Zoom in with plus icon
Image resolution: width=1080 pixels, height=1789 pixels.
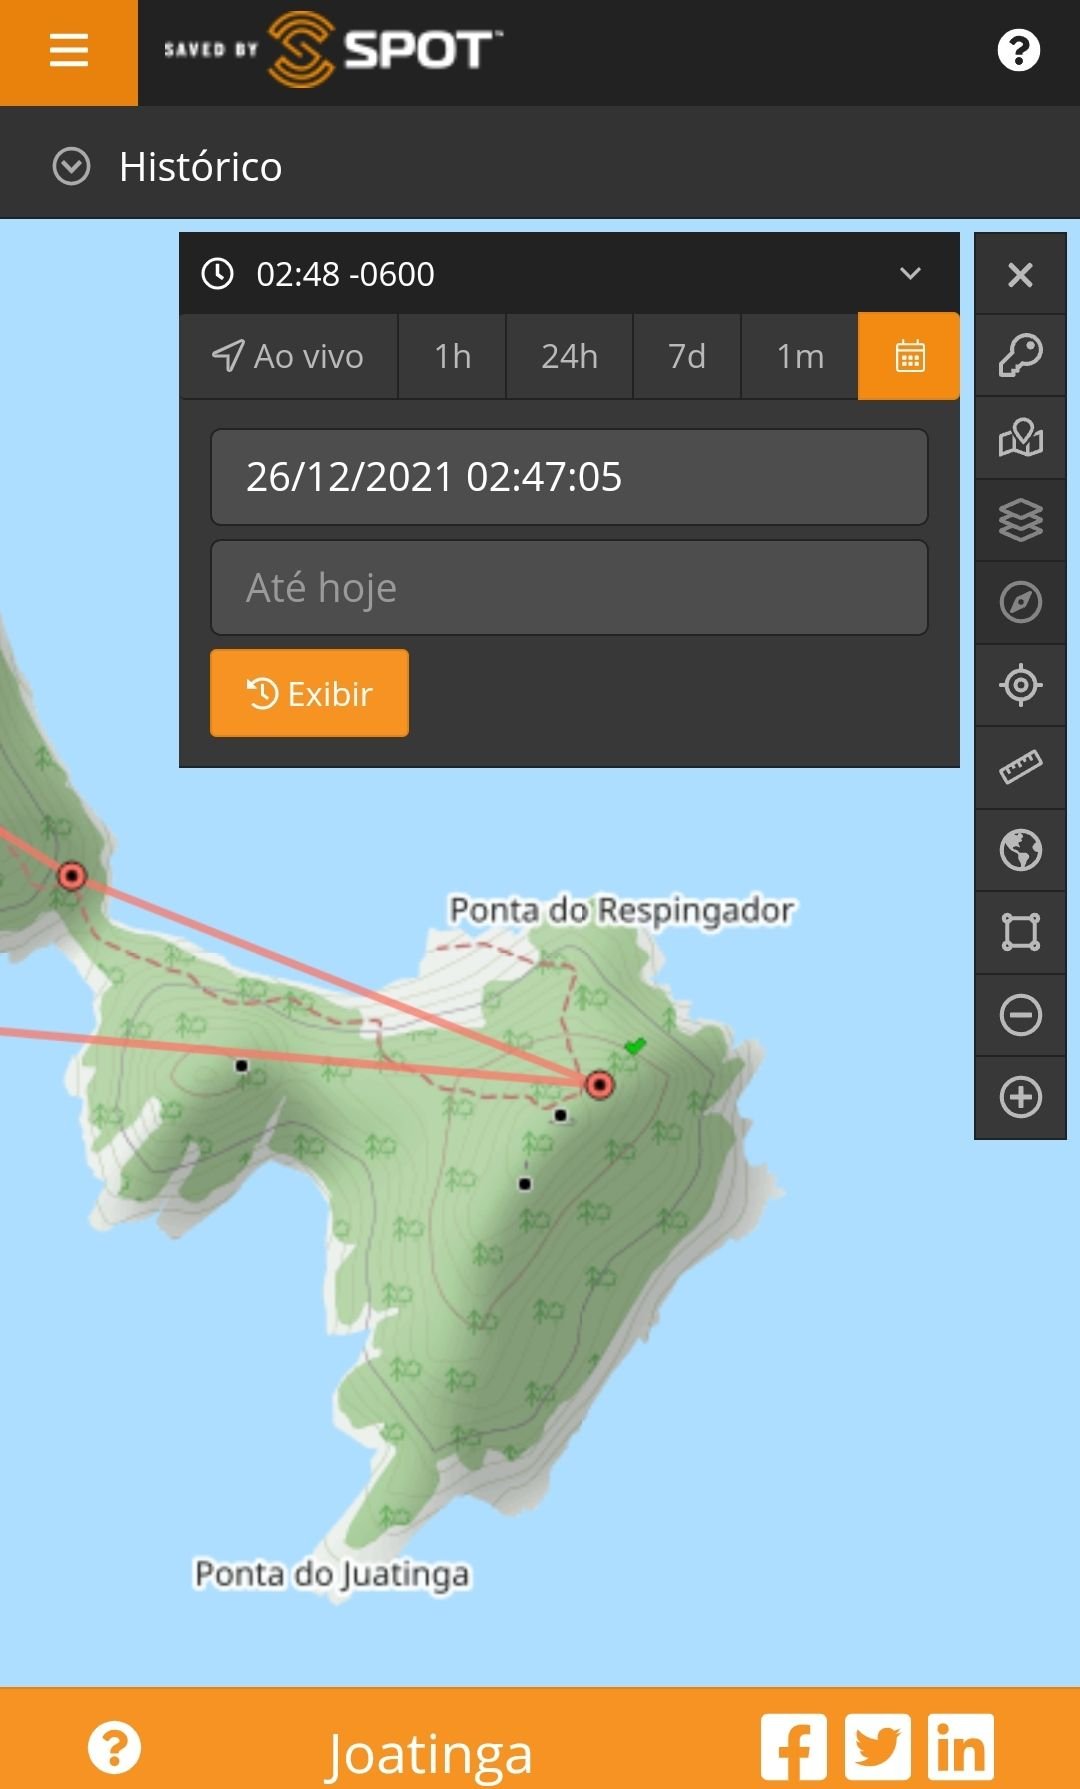1020,1097
